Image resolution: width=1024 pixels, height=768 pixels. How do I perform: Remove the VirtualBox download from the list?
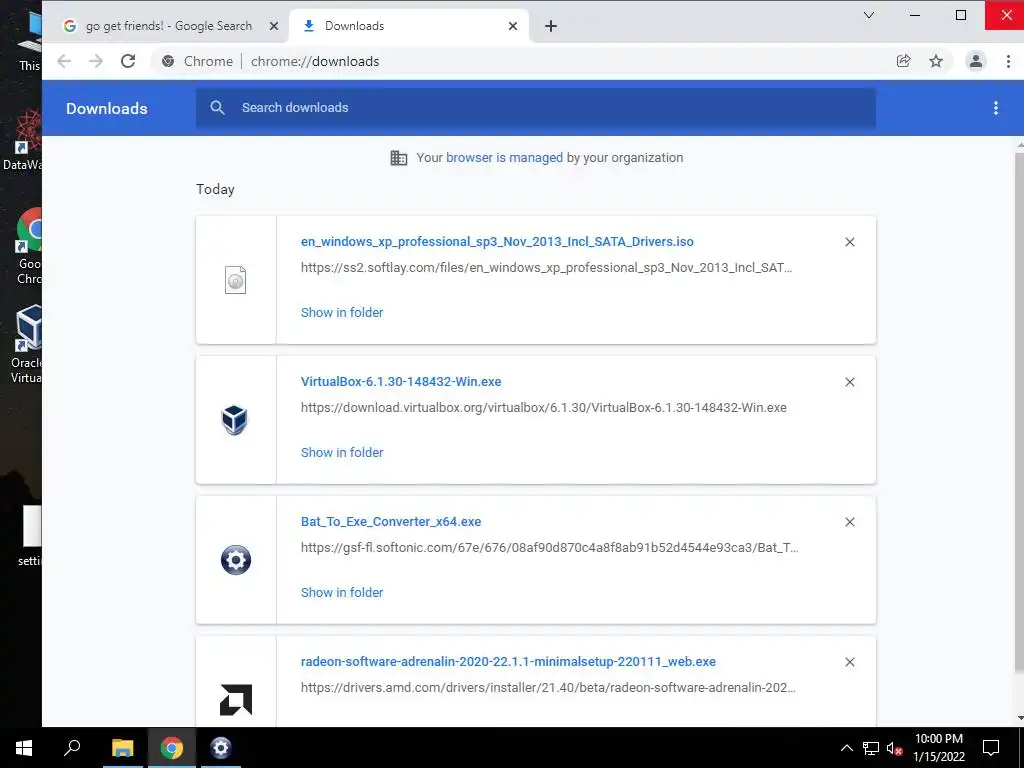[x=850, y=382]
